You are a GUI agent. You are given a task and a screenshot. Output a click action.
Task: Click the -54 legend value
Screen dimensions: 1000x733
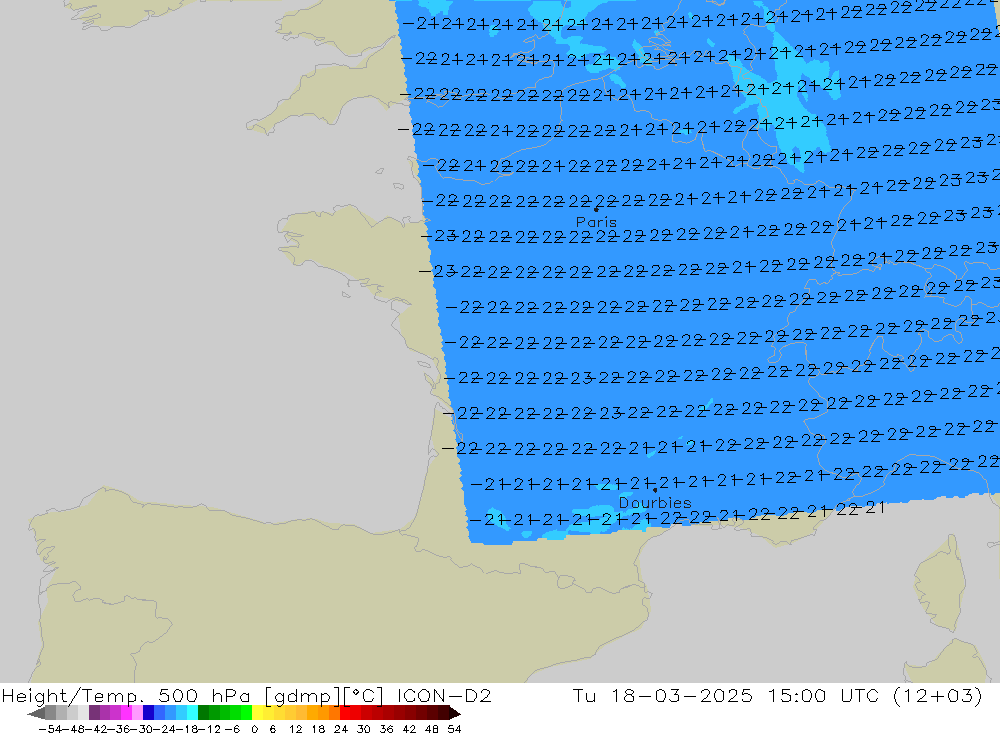(x=48, y=729)
